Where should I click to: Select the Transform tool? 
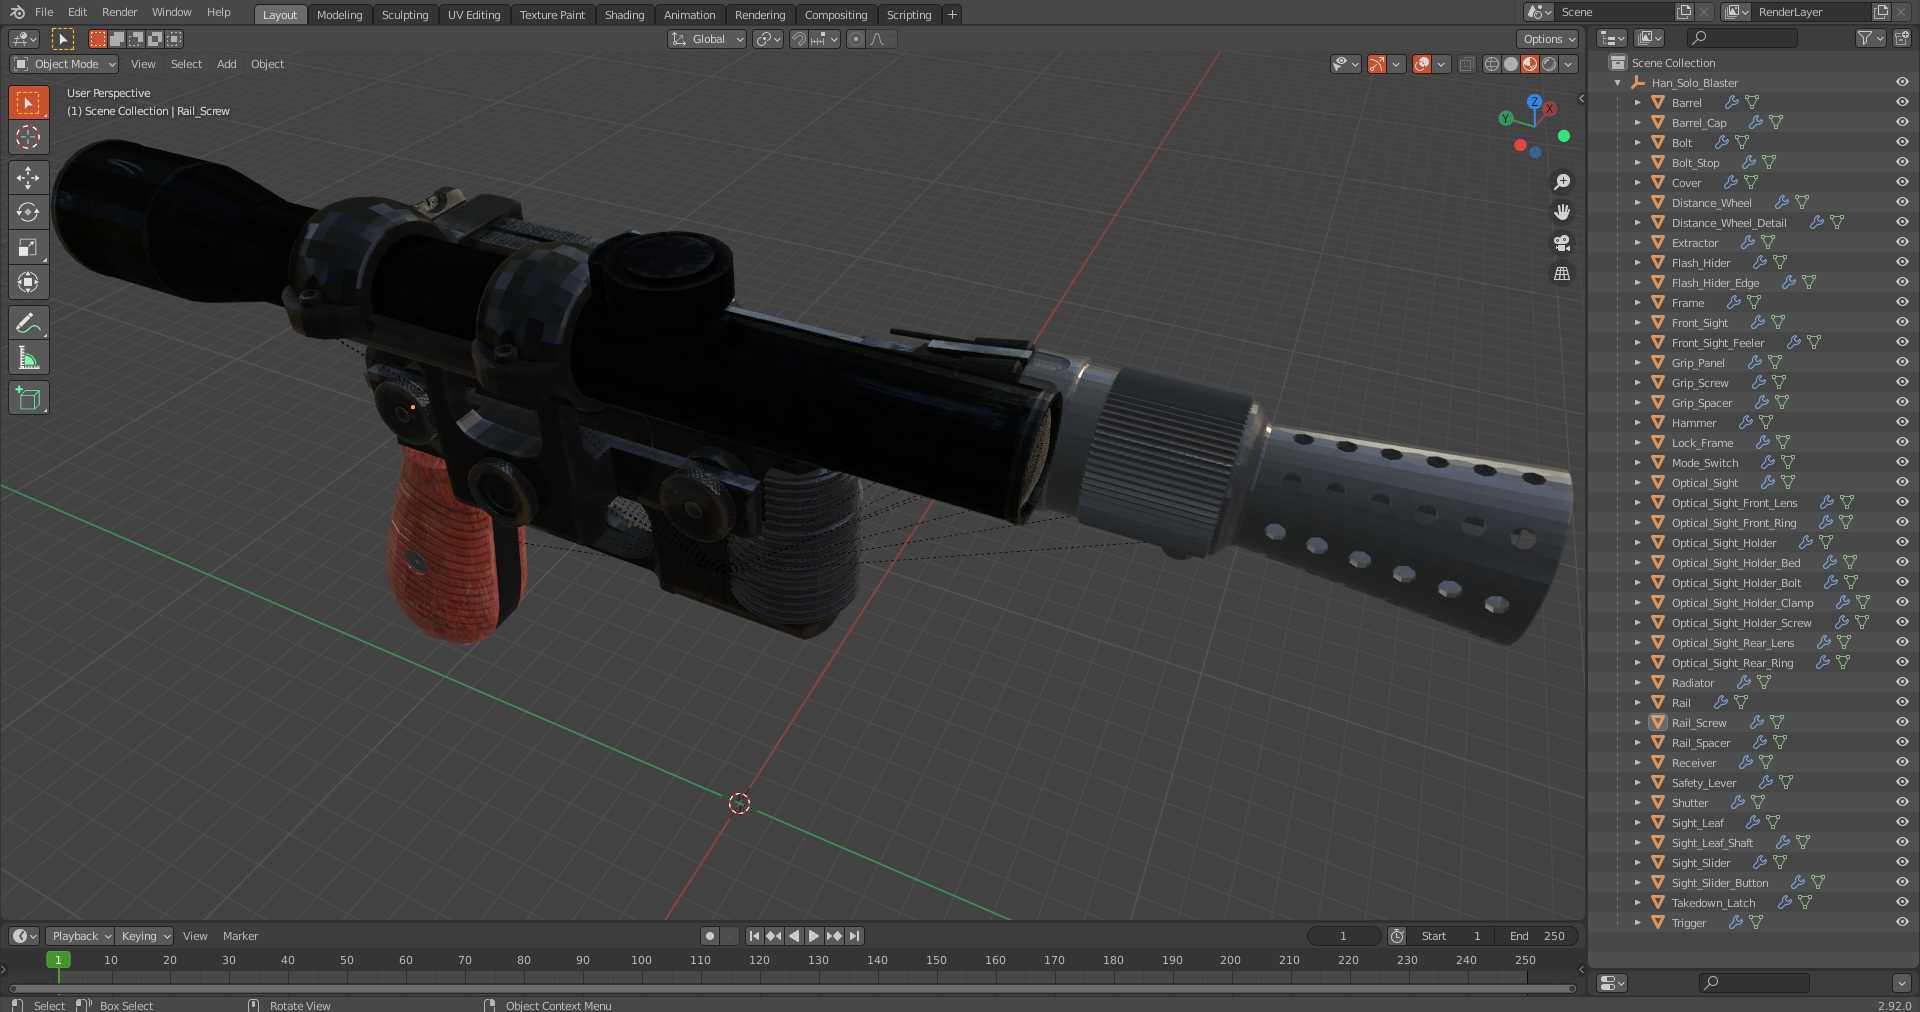(28, 282)
